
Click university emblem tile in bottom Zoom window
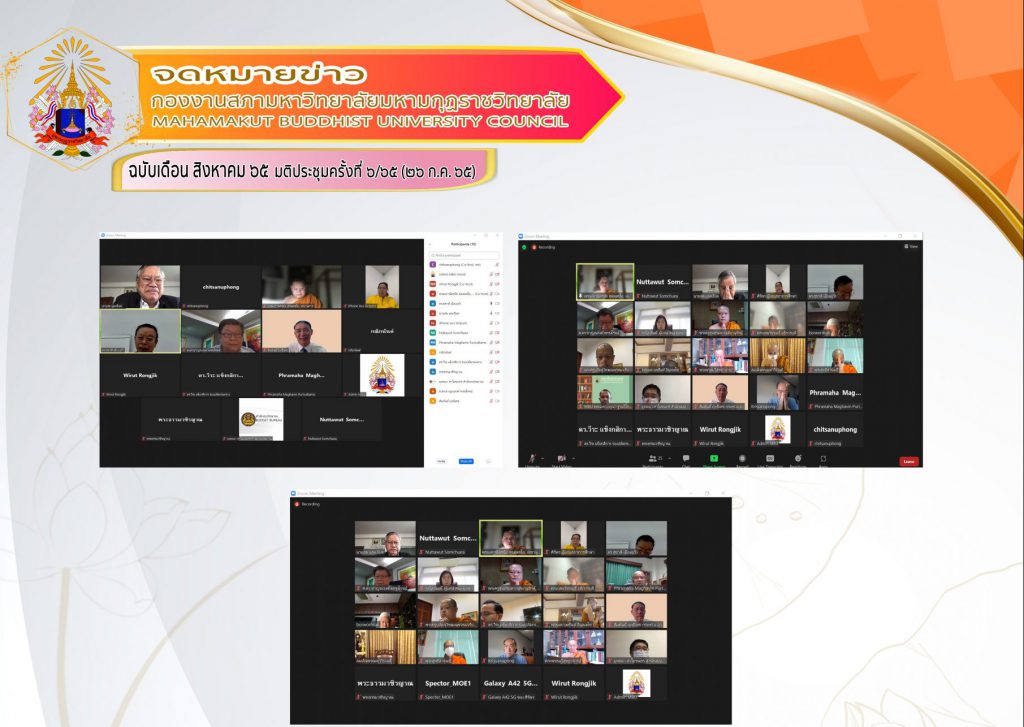(x=636, y=683)
